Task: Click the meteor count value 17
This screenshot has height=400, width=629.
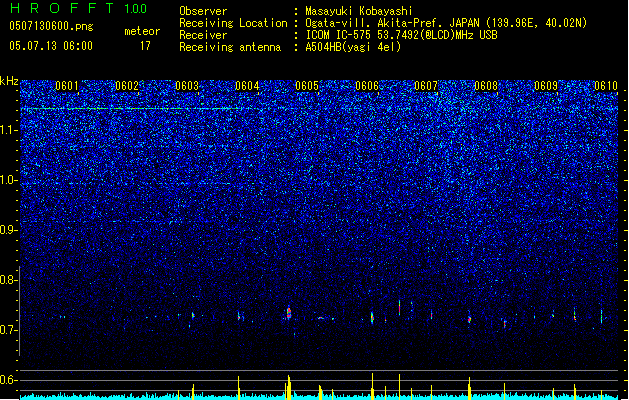Action: [x=145, y=46]
